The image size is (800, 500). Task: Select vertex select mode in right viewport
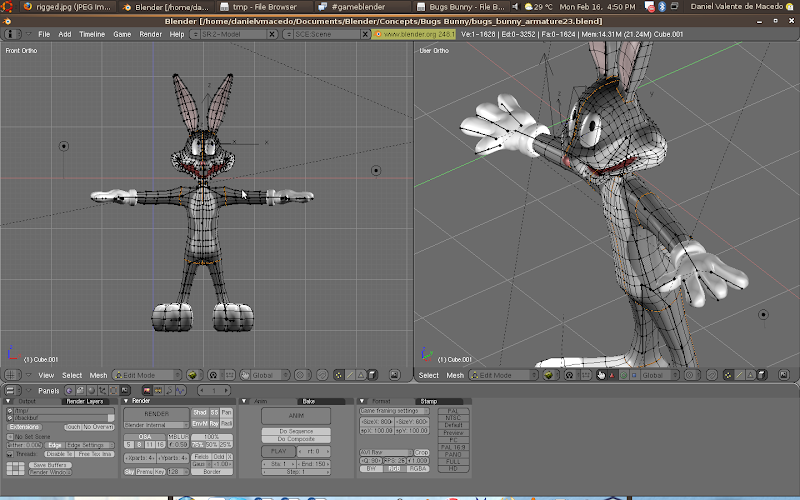[x=728, y=376]
